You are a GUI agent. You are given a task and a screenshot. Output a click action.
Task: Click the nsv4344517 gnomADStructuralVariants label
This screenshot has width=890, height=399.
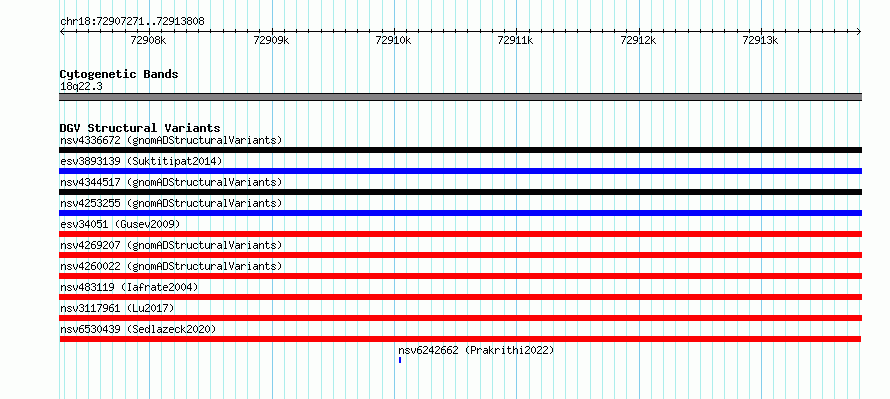tap(171, 182)
